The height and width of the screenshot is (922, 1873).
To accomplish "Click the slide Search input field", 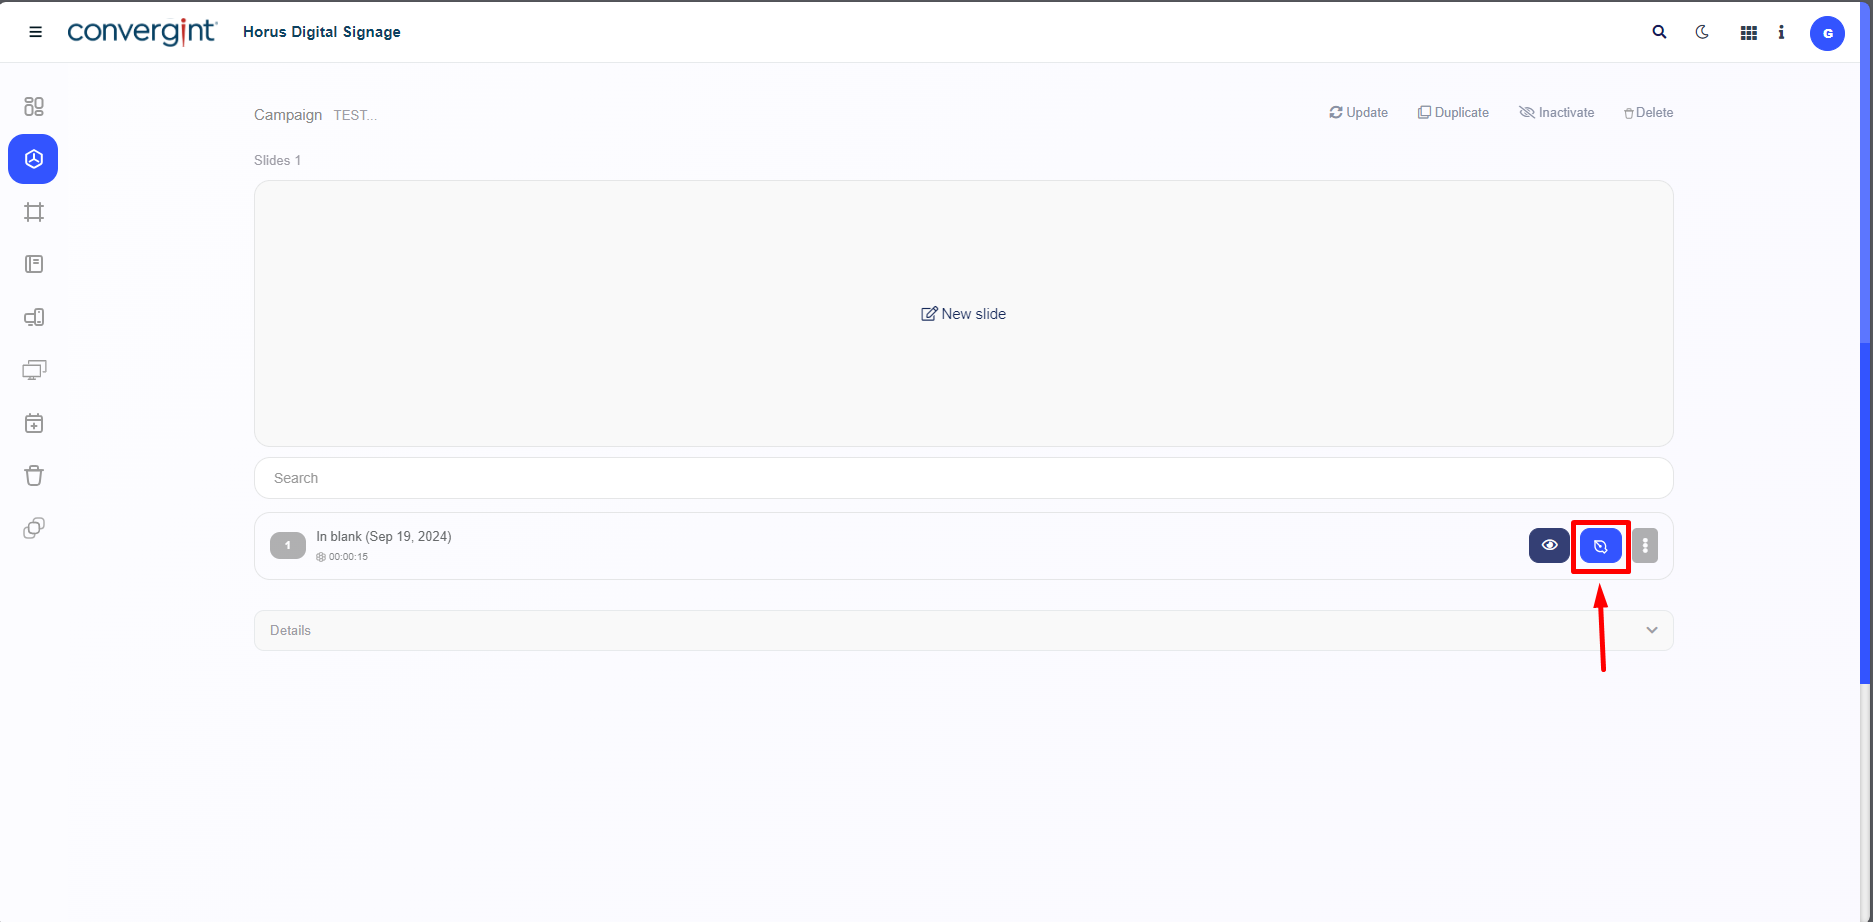I will pyautogui.click(x=963, y=478).
